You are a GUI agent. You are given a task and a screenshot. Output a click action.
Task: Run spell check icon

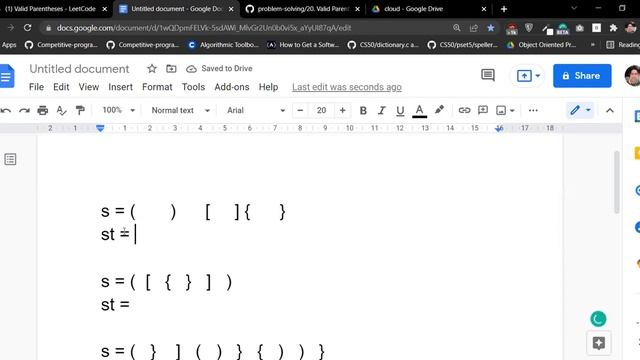tap(61, 110)
